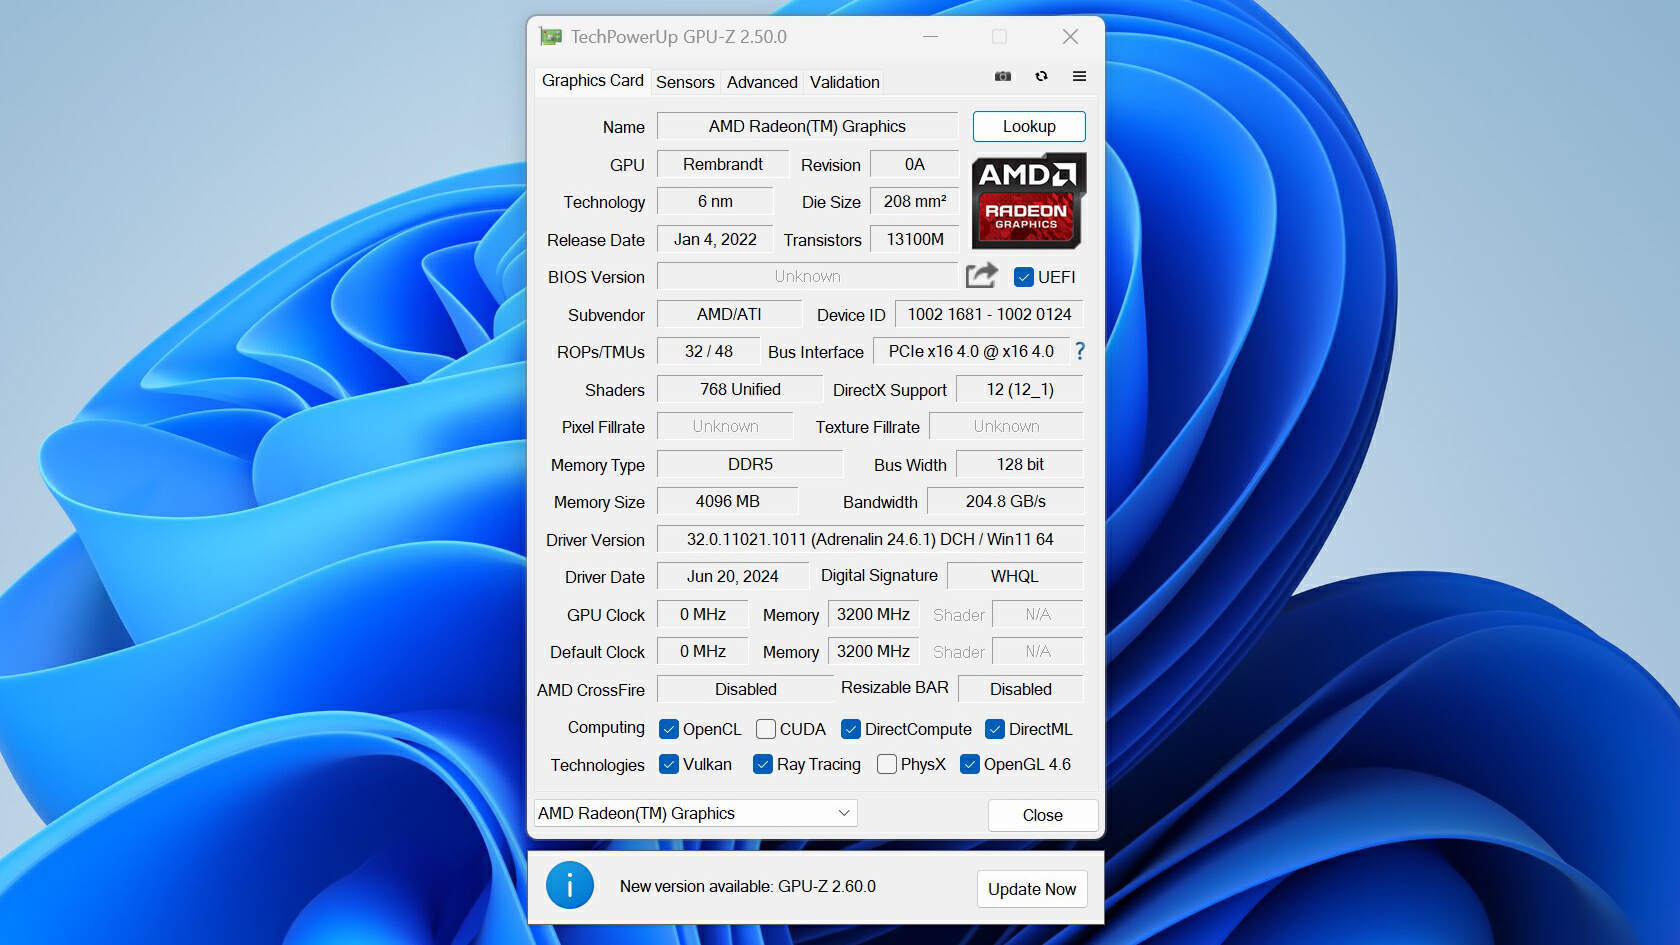Click the refresh icon in GPU-Z toolbar
Screen dimensions: 1680x945
click(x=1041, y=76)
